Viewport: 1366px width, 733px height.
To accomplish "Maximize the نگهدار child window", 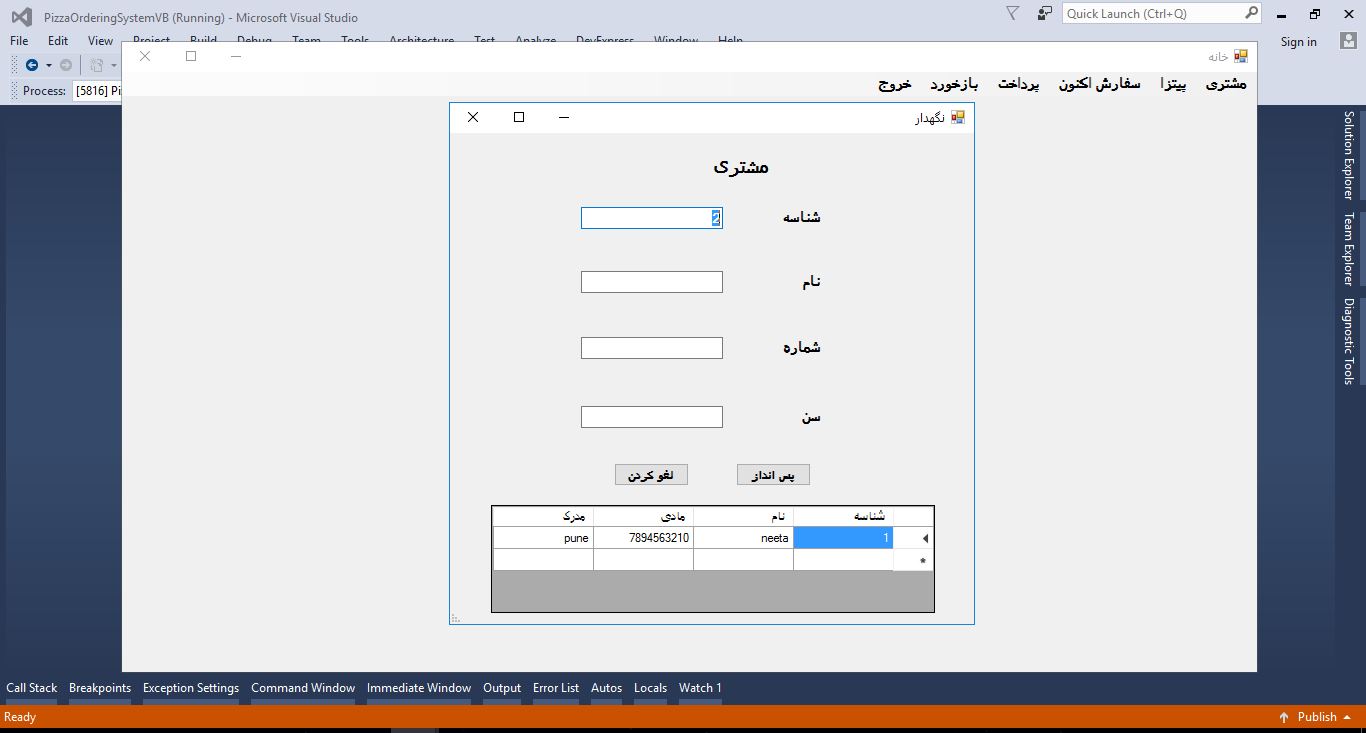I will pos(519,118).
